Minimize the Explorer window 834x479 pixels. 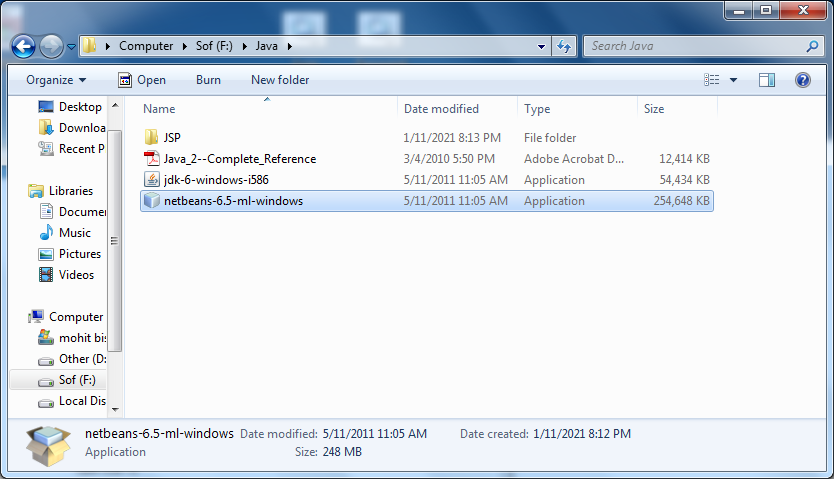click(x=738, y=11)
